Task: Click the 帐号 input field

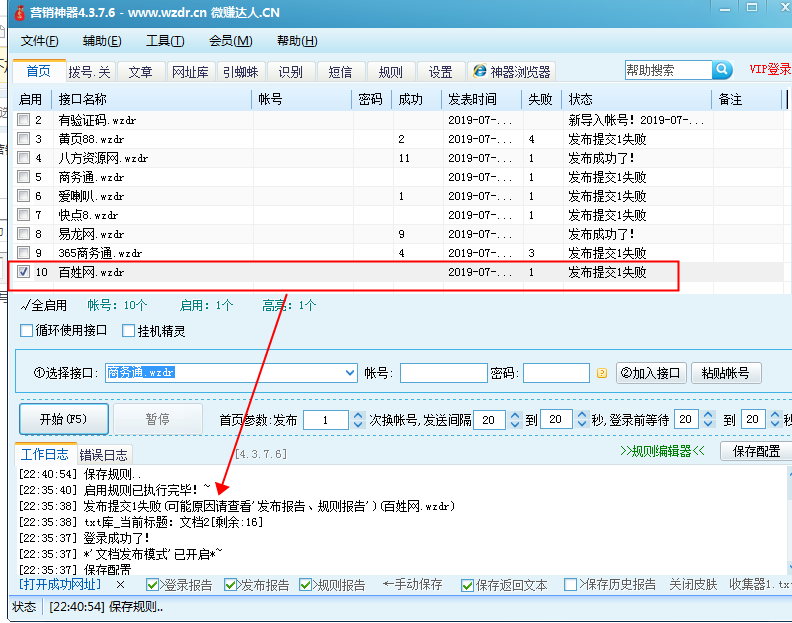Action: tap(443, 373)
